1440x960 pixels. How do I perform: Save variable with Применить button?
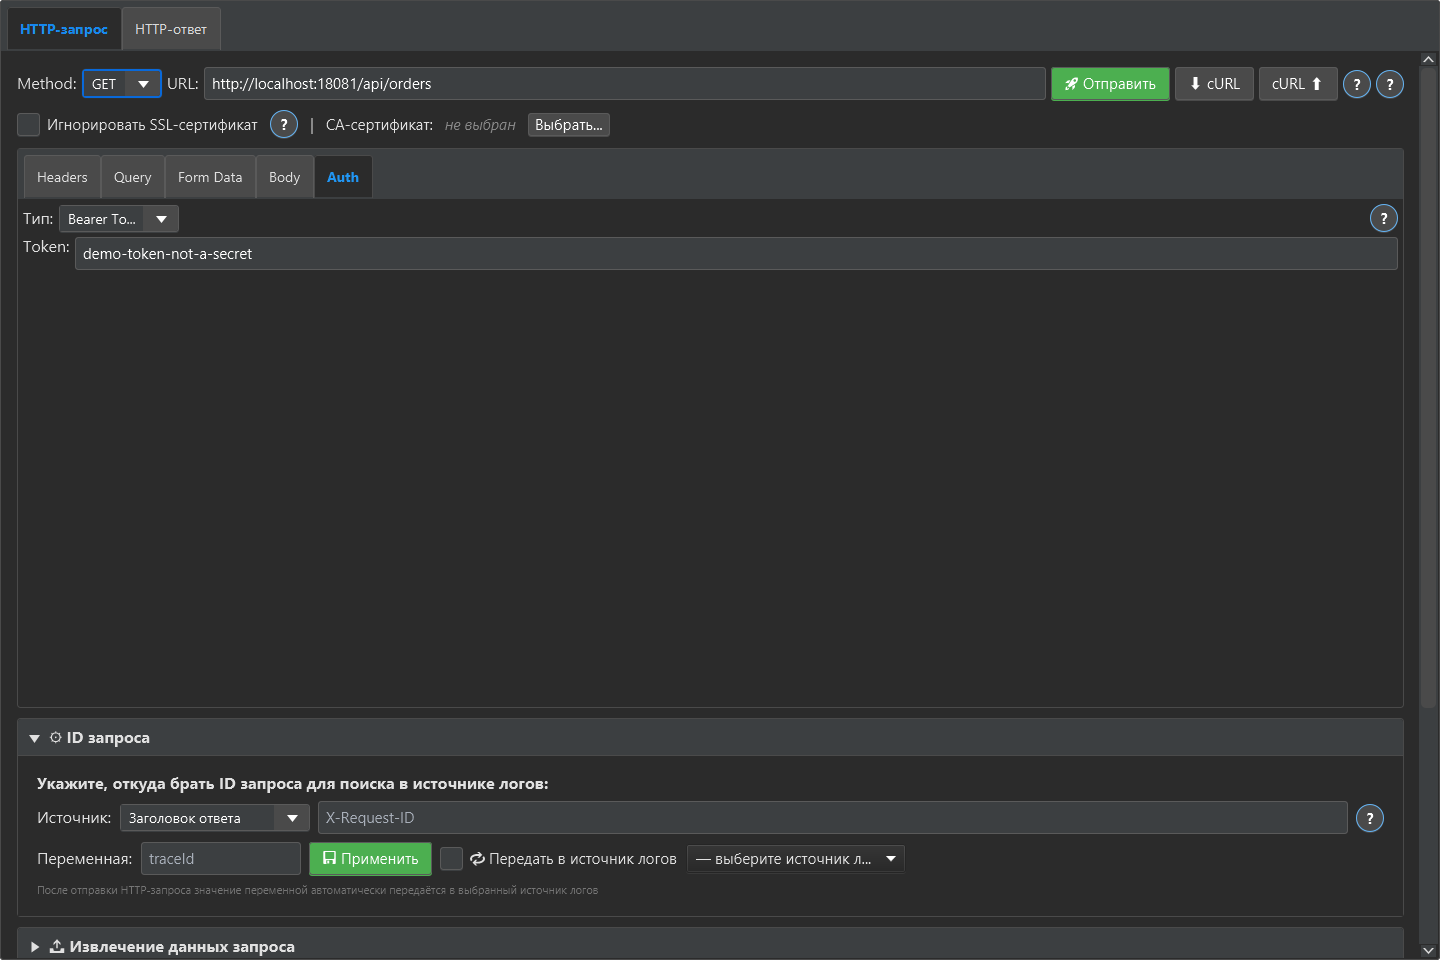tap(370, 859)
